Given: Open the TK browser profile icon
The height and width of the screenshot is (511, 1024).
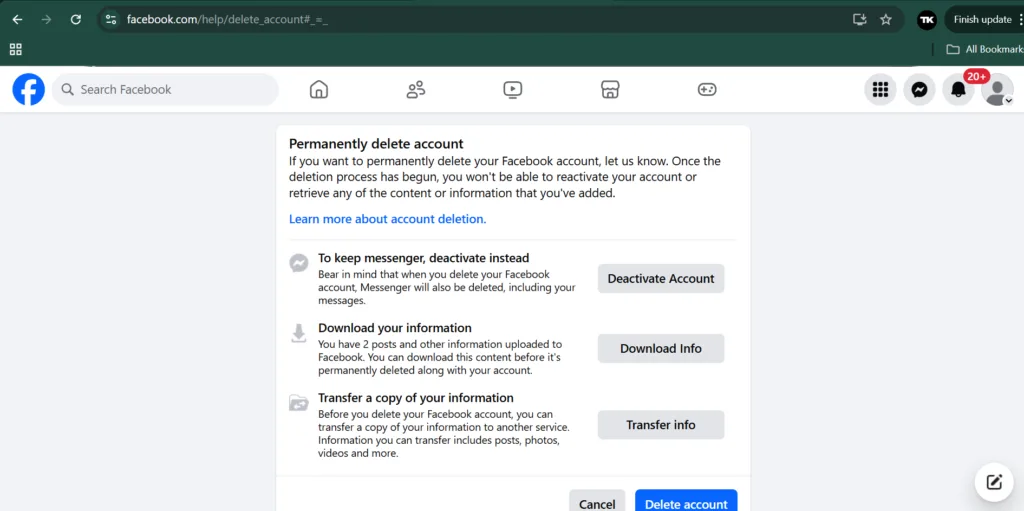Looking at the screenshot, I should [x=927, y=20].
